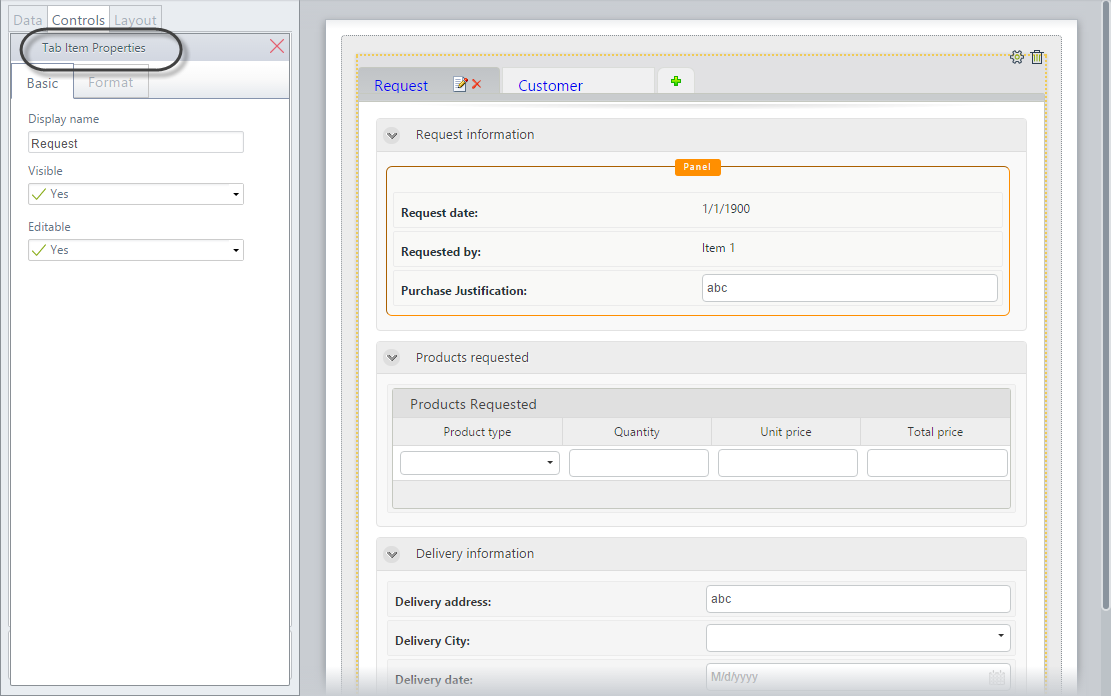
Task: Click the Delivery City: label
Action: click(x=432, y=641)
